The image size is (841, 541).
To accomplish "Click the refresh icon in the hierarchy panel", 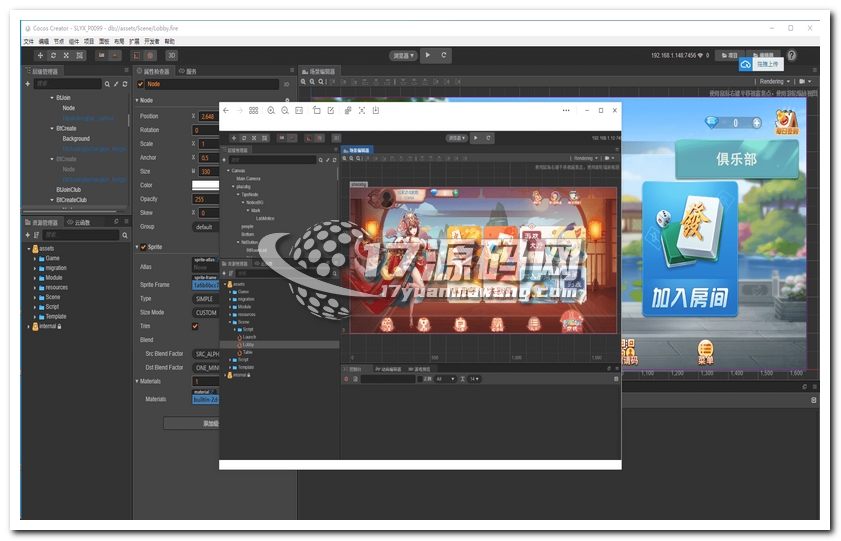I will pos(125,84).
